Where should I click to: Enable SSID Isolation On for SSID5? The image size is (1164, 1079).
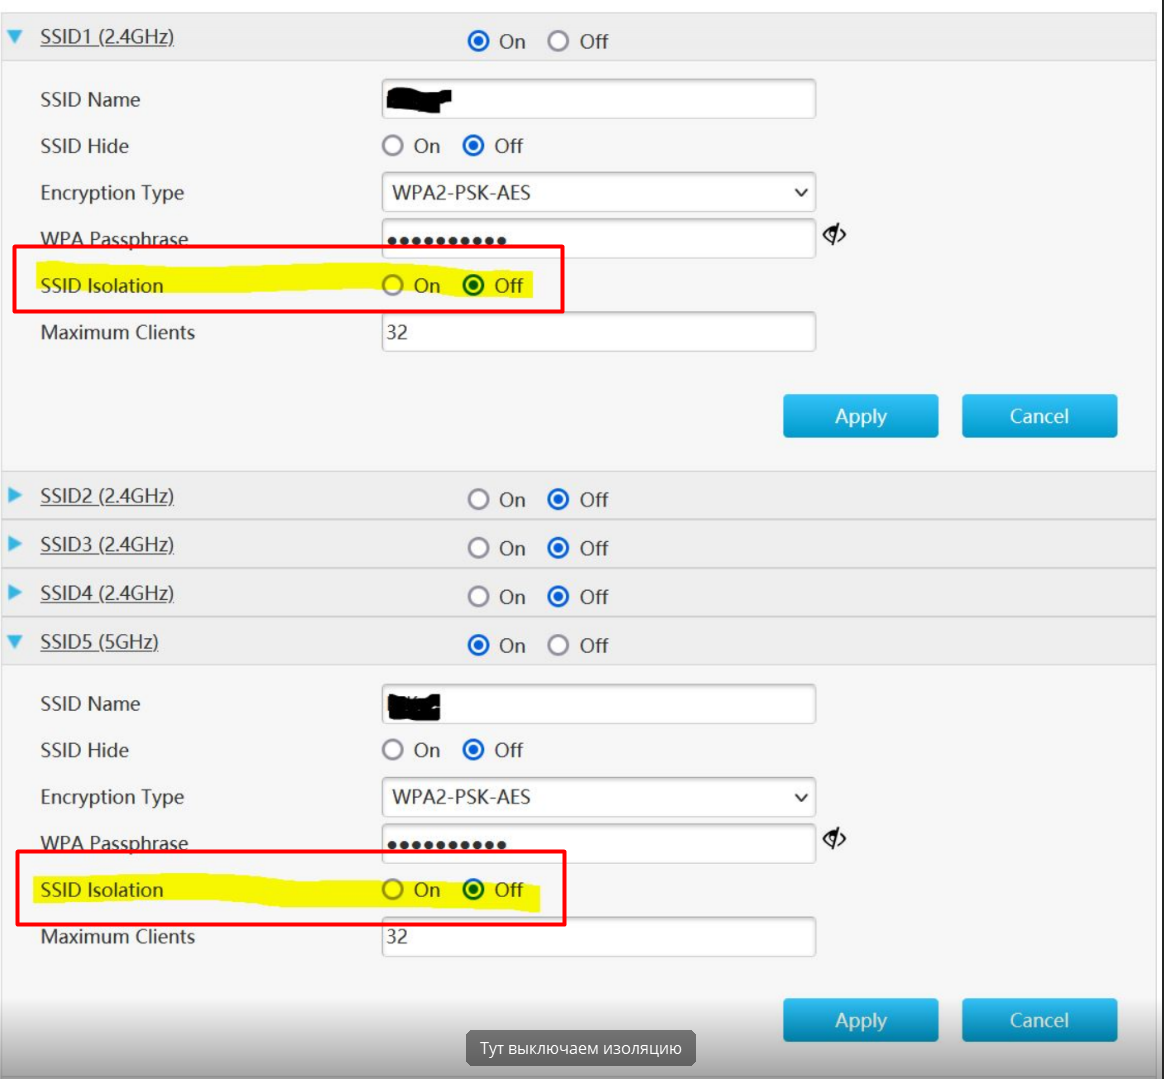[393, 890]
